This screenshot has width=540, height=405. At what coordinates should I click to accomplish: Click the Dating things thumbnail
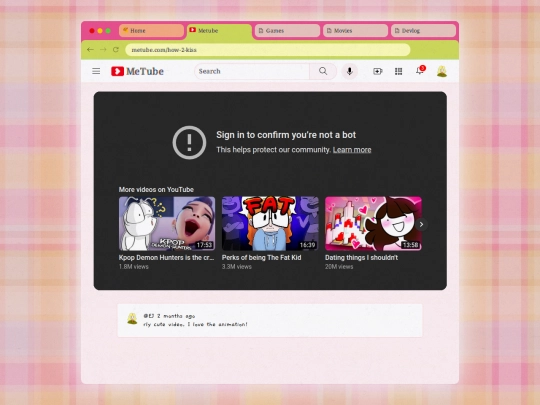[x=373, y=224]
